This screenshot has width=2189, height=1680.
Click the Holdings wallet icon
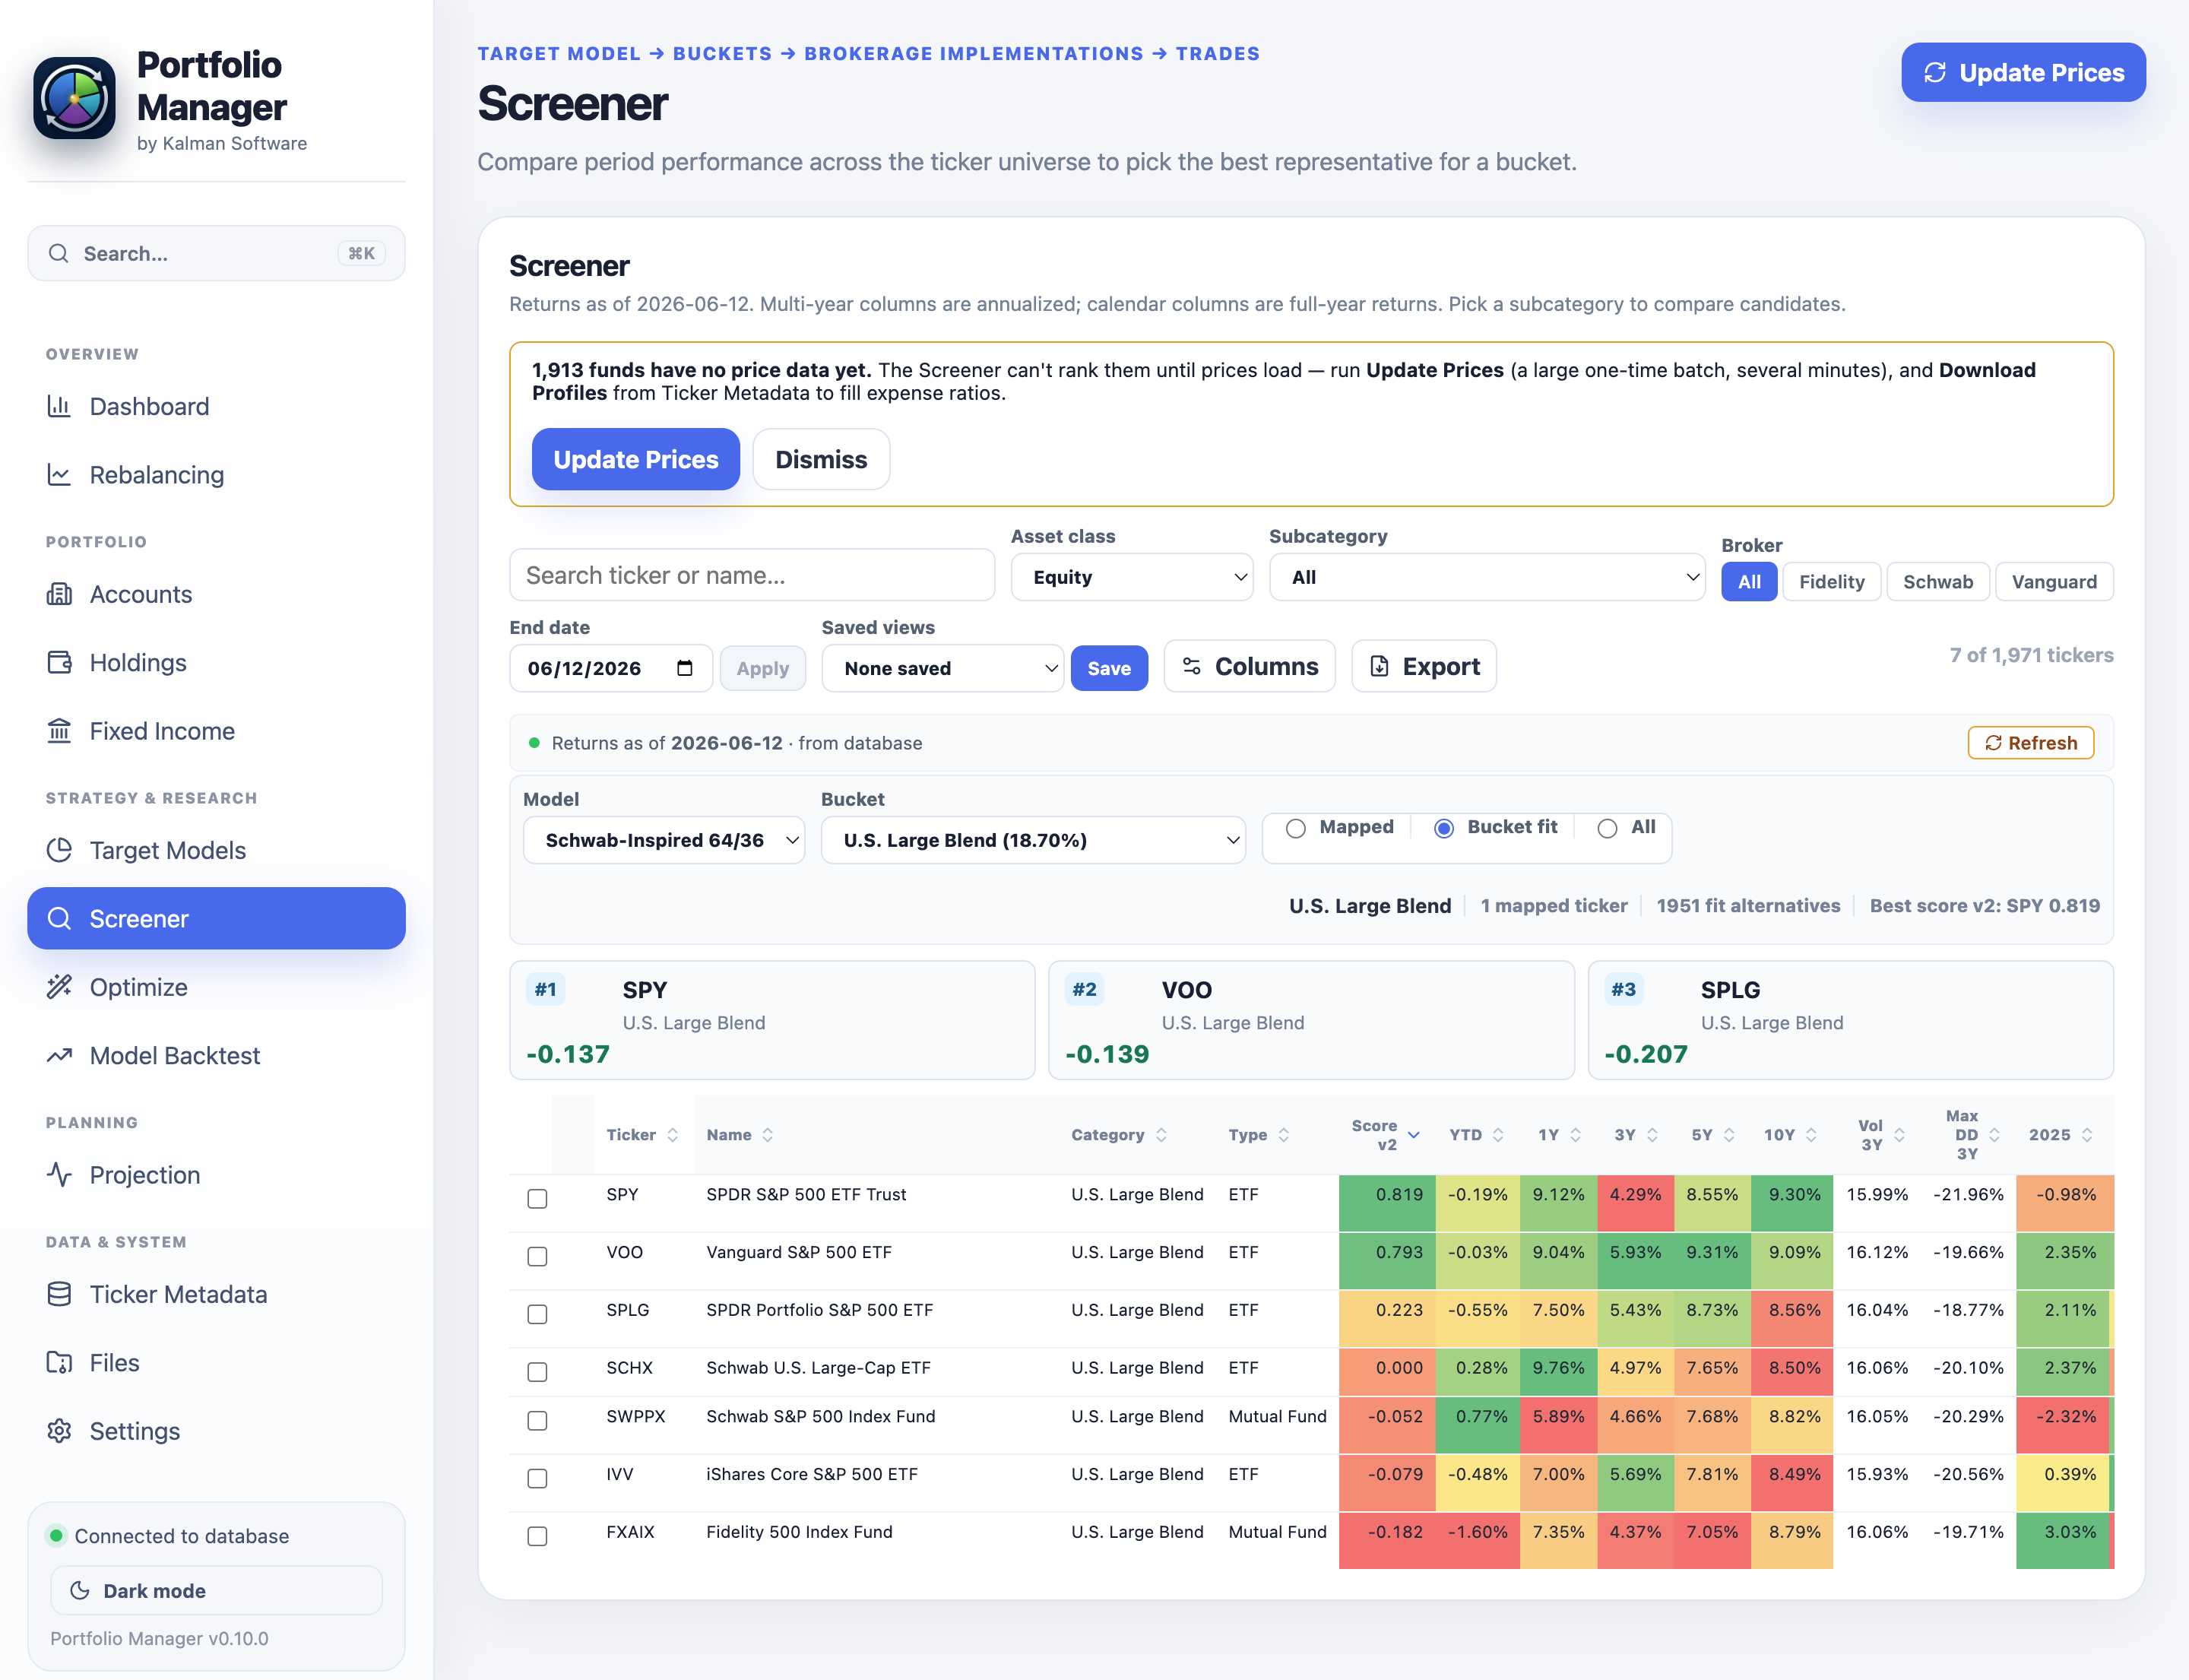point(59,662)
